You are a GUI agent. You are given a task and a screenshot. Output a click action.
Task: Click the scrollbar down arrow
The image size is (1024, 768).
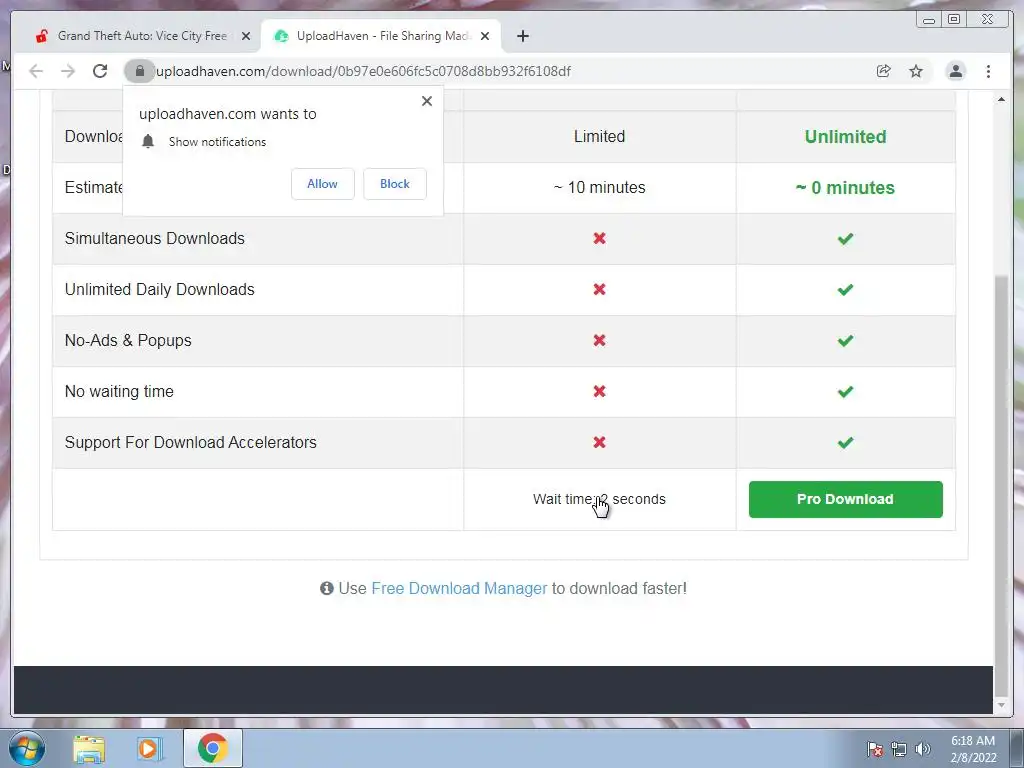[1001, 705]
